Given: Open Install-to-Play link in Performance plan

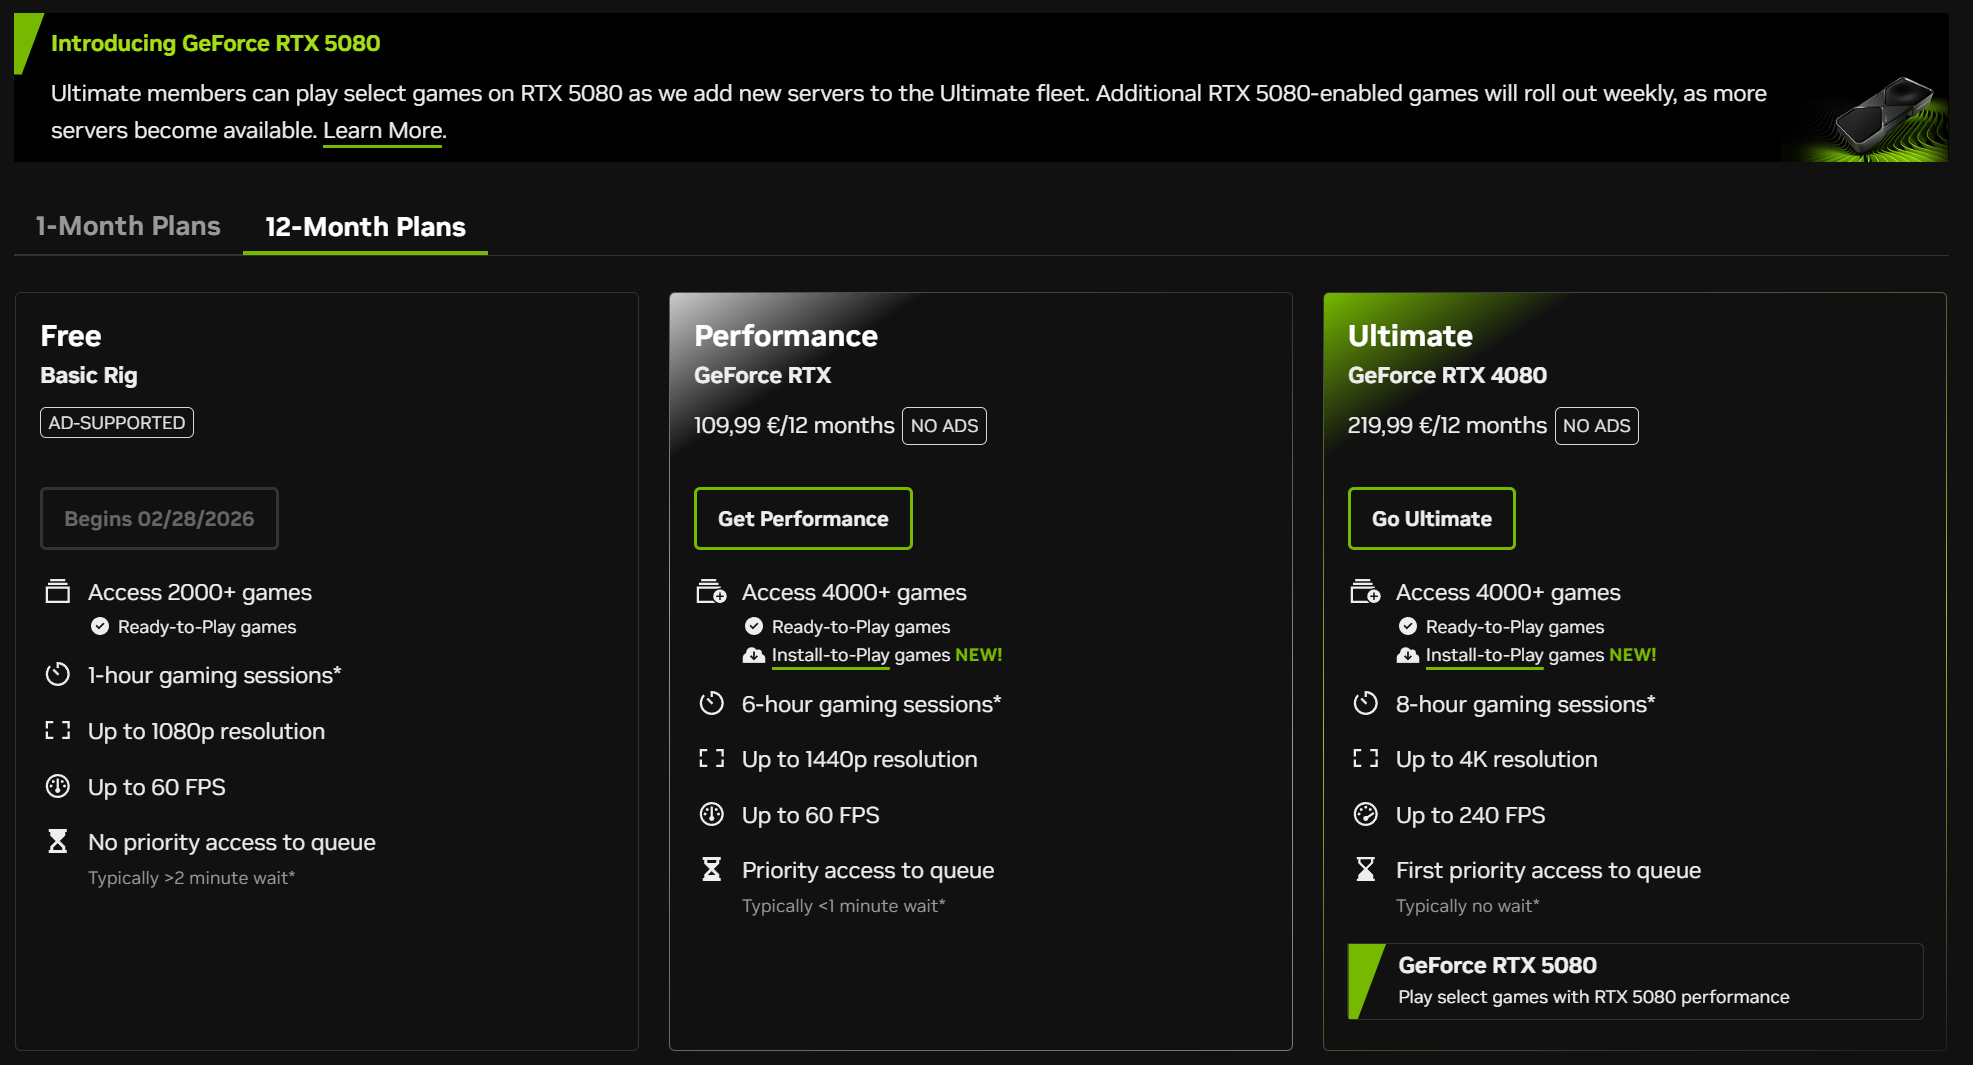Looking at the screenshot, I should [x=830, y=655].
